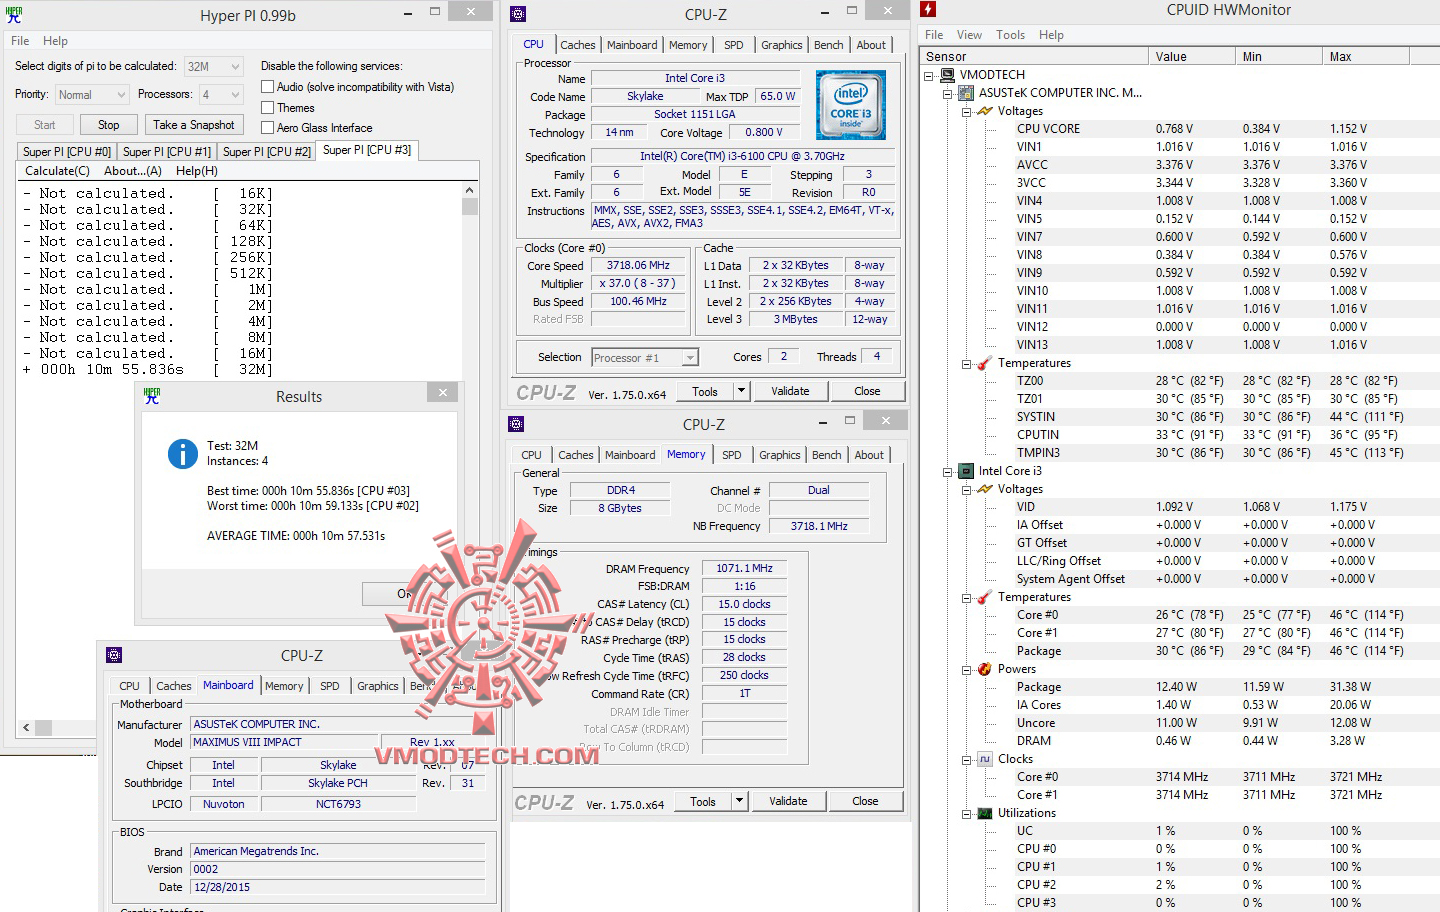Screen dimensions: 1440x912
Task: Click the Stop button in Hyper PI
Action: point(109,125)
